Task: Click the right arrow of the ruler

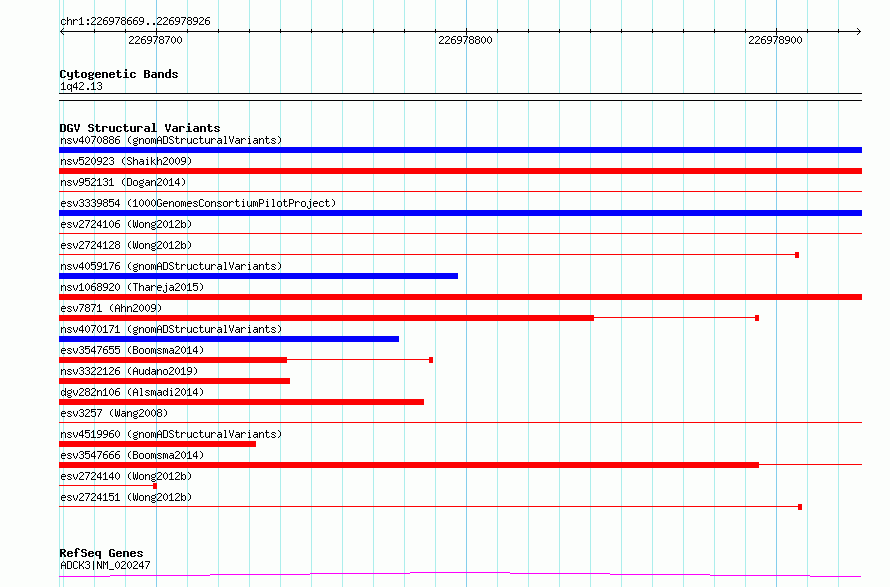Action: [x=858, y=31]
